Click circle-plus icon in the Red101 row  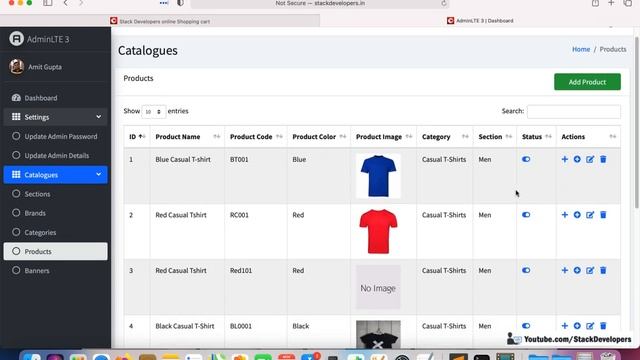577,270
